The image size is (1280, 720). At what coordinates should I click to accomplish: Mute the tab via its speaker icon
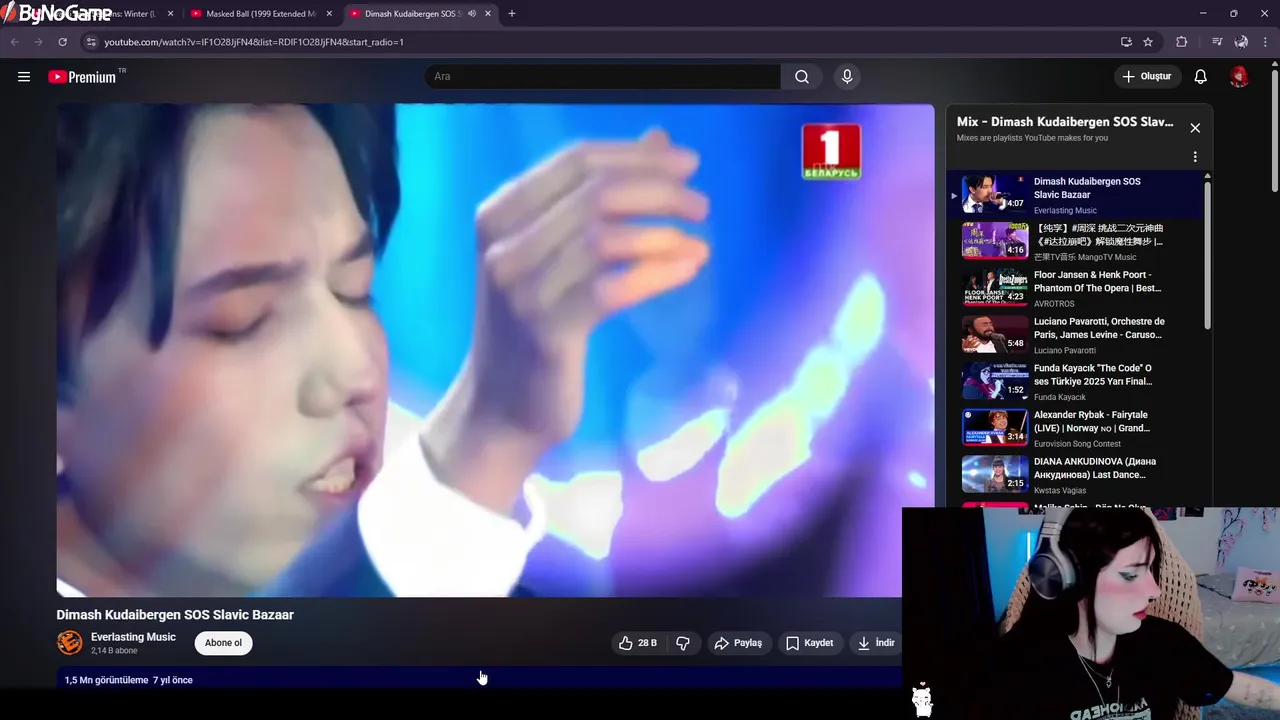click(471, 14)
